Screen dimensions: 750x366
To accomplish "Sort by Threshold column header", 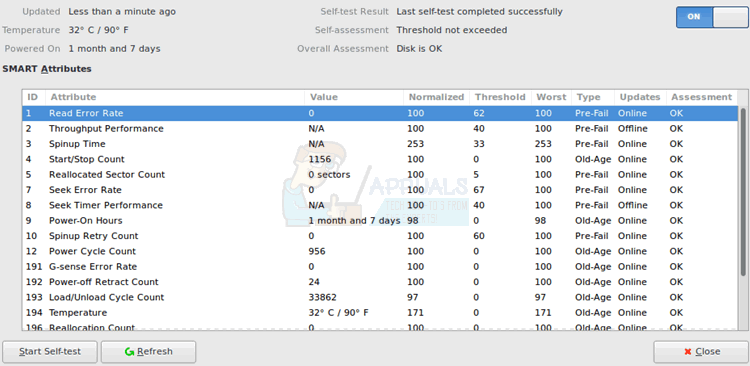I will tap(500, 97).
